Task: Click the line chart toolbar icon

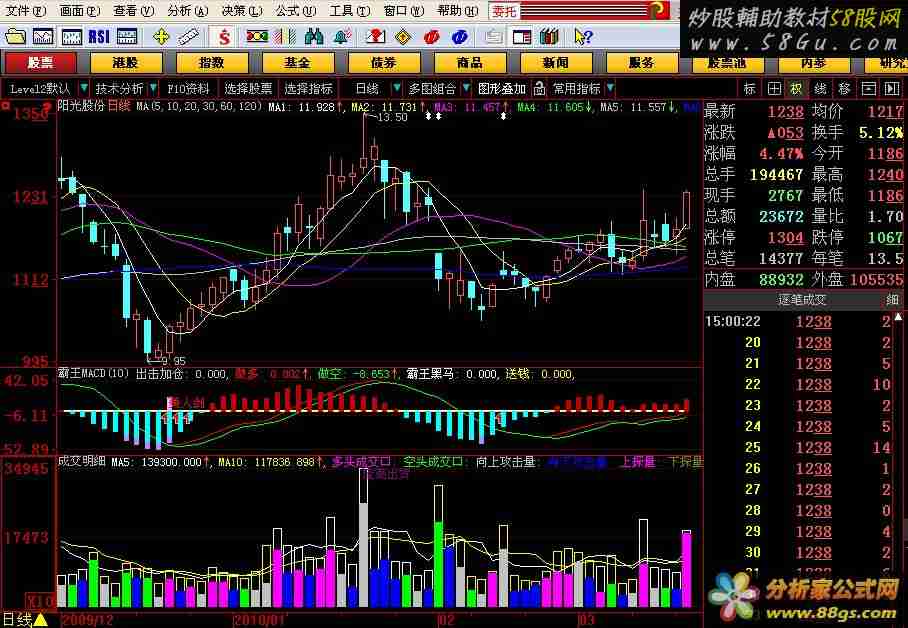Action: click(43, 37)
